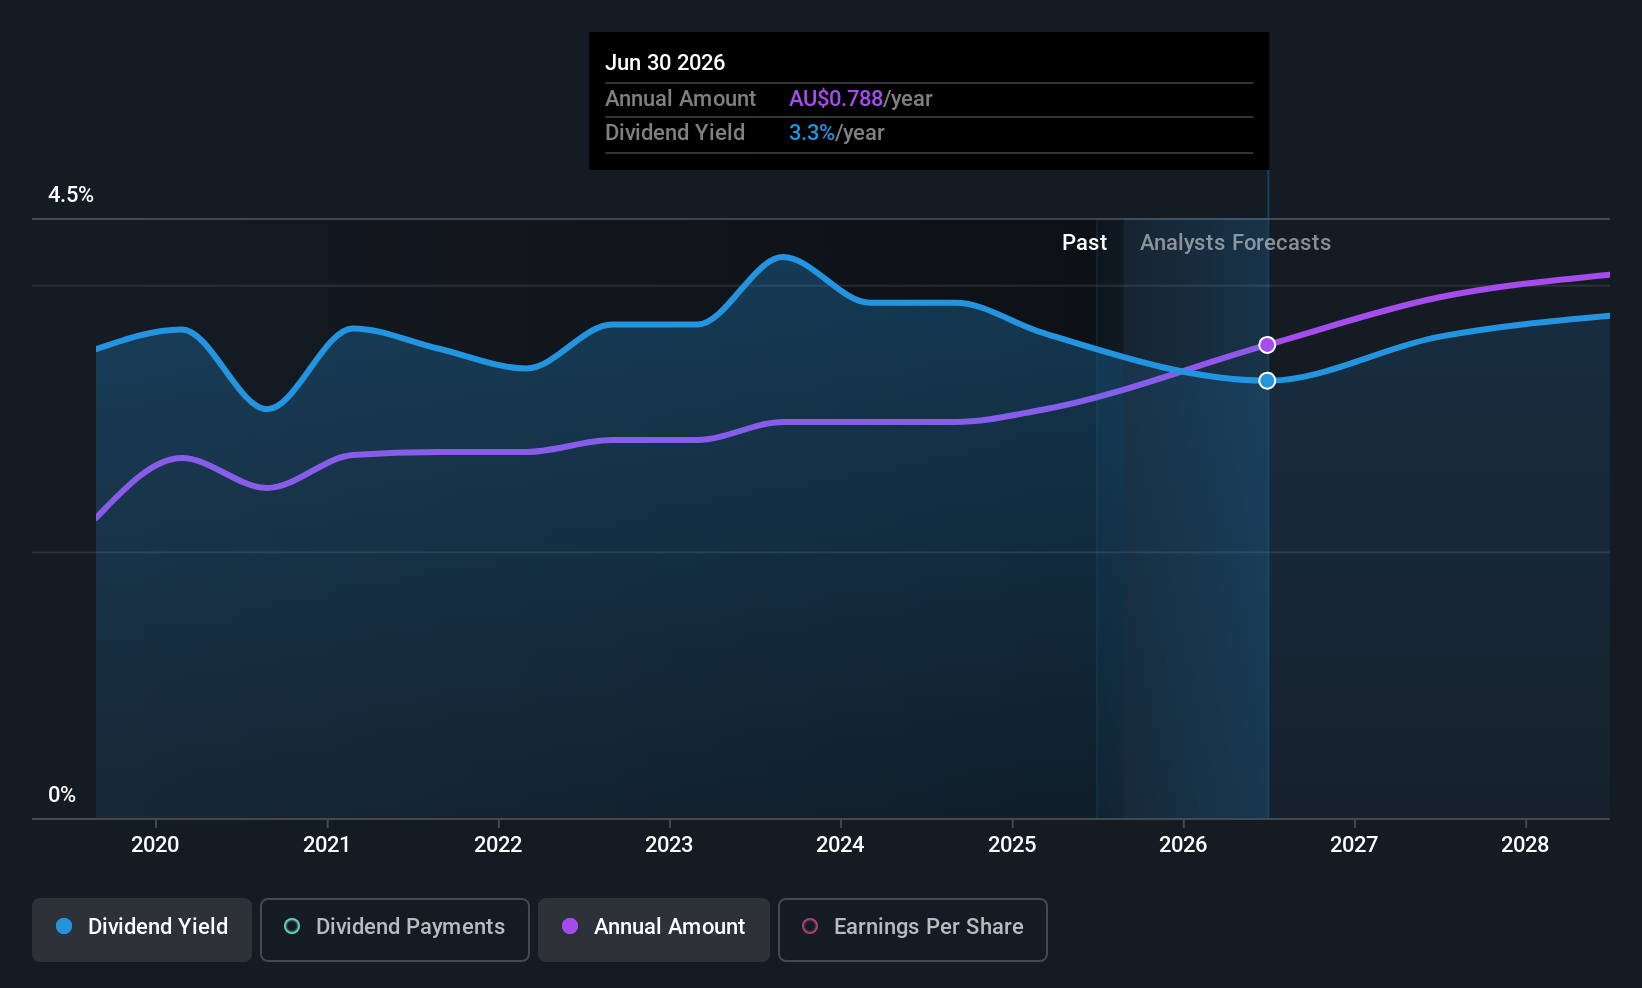Click the purple Annual Amount legend dot
Screen dimensions: 1642x988
pos(570,926)
